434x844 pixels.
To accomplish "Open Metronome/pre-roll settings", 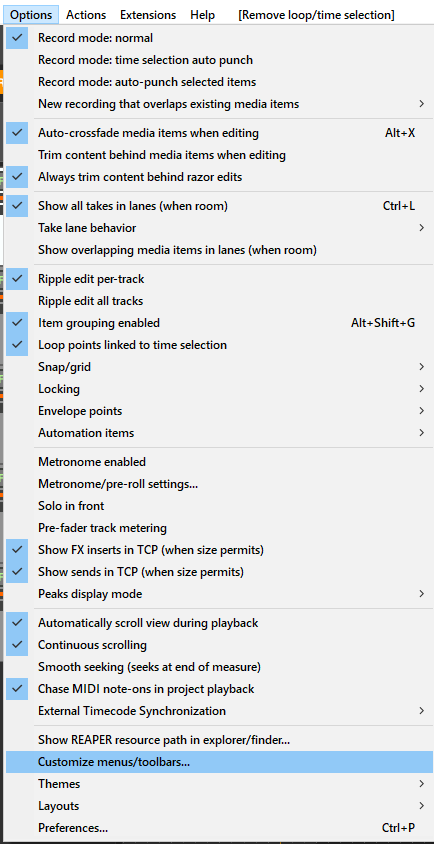I will (x=219, y=484).
